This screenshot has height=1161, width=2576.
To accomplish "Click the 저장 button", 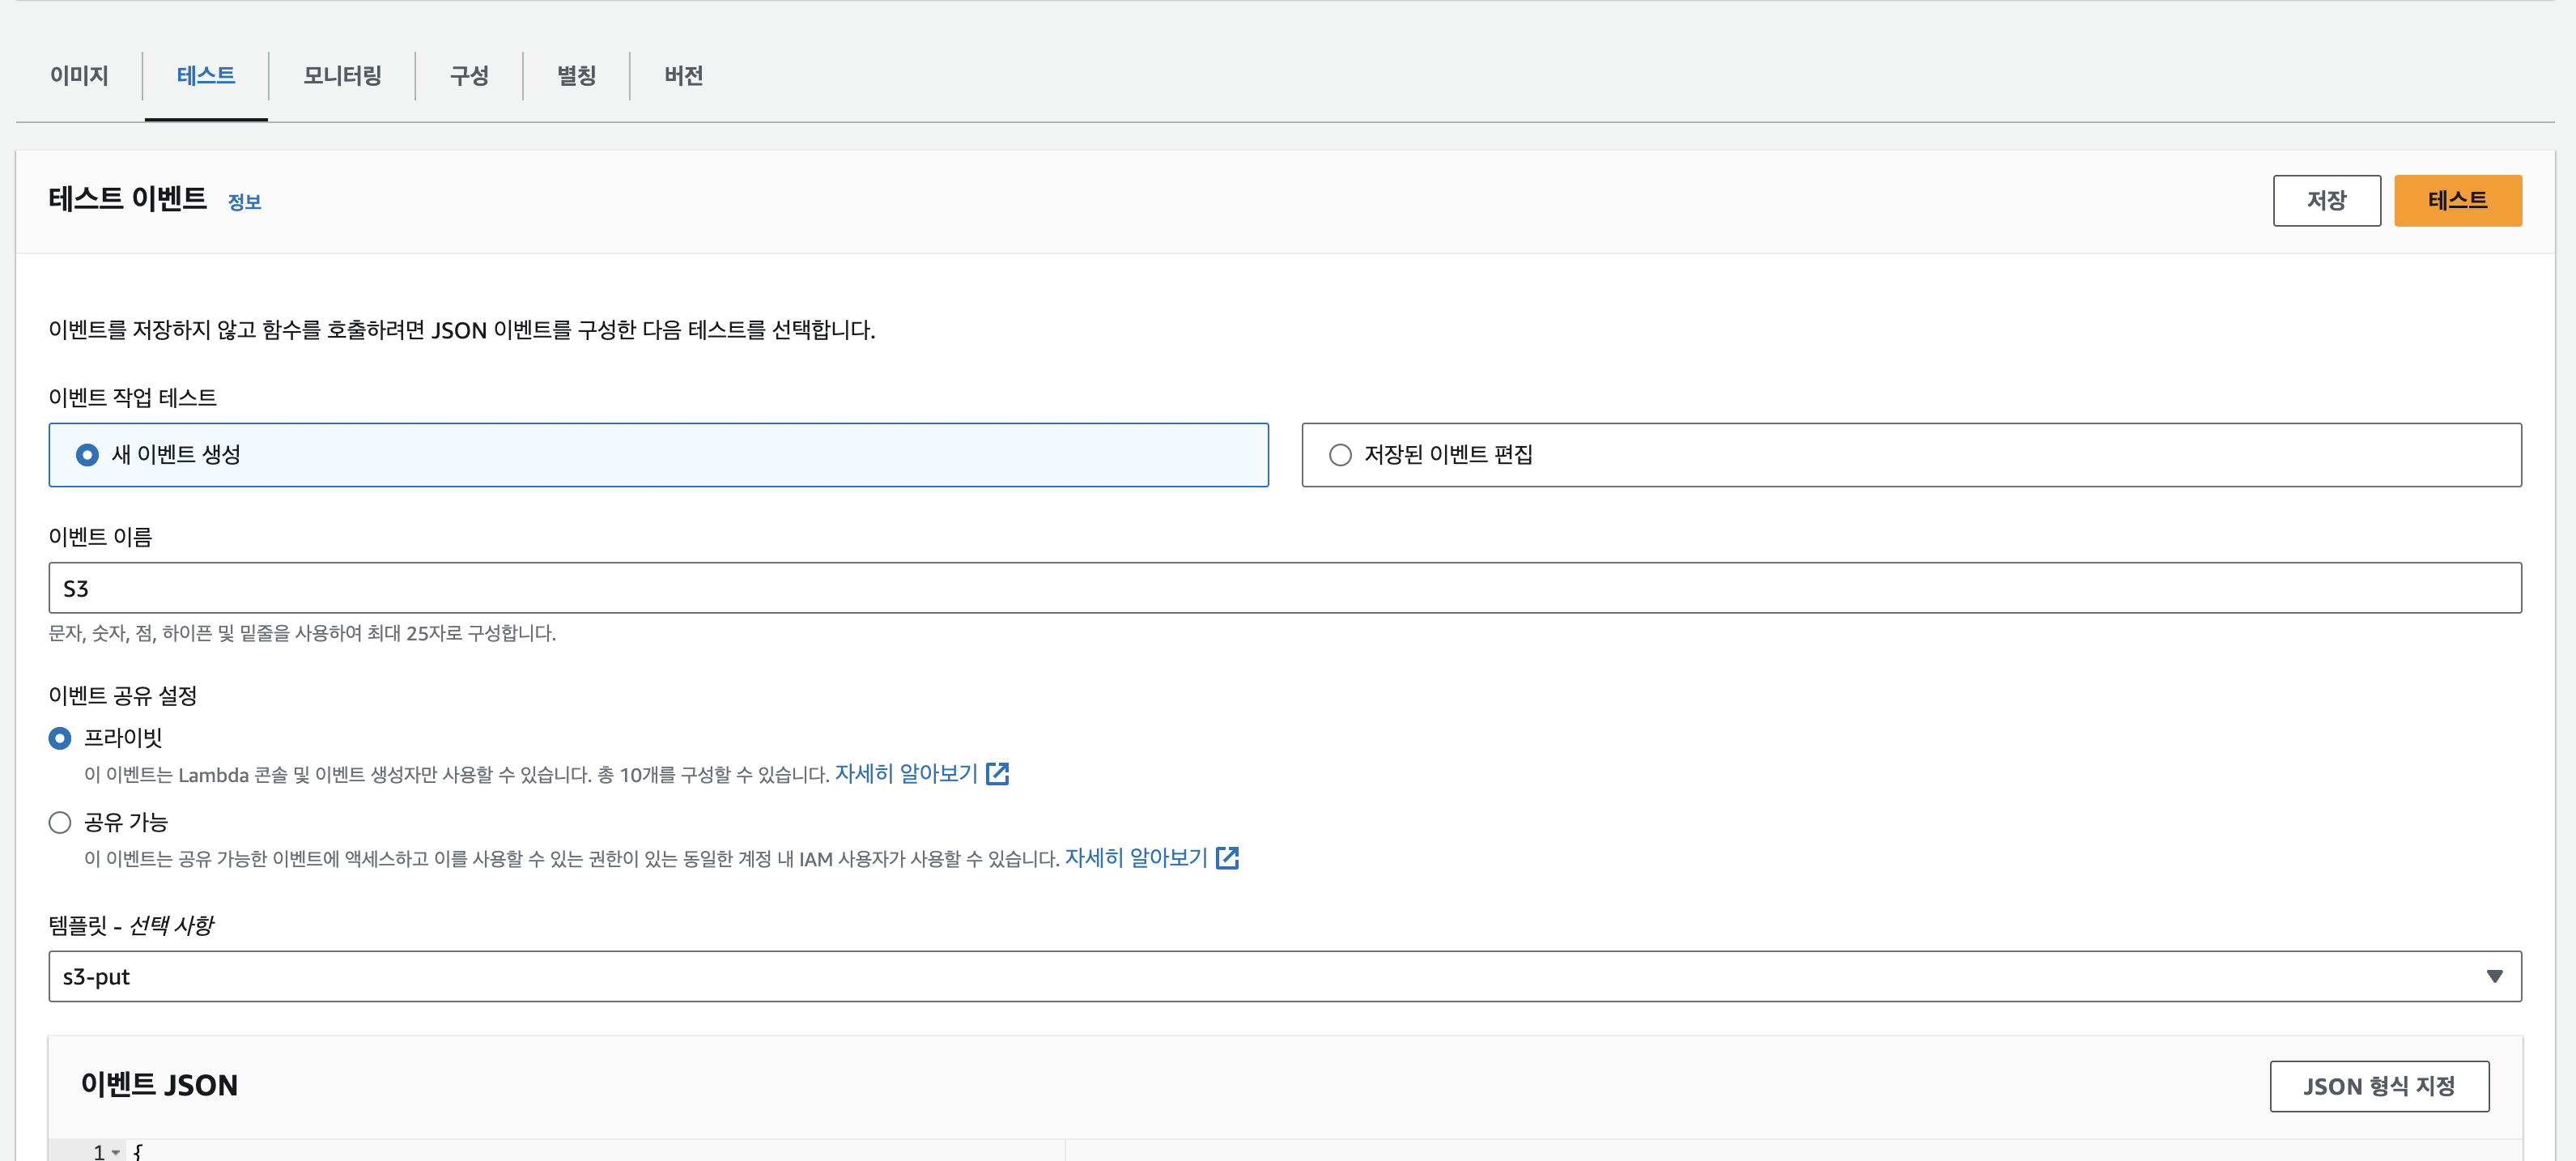I will click(x=2326, y=200).
